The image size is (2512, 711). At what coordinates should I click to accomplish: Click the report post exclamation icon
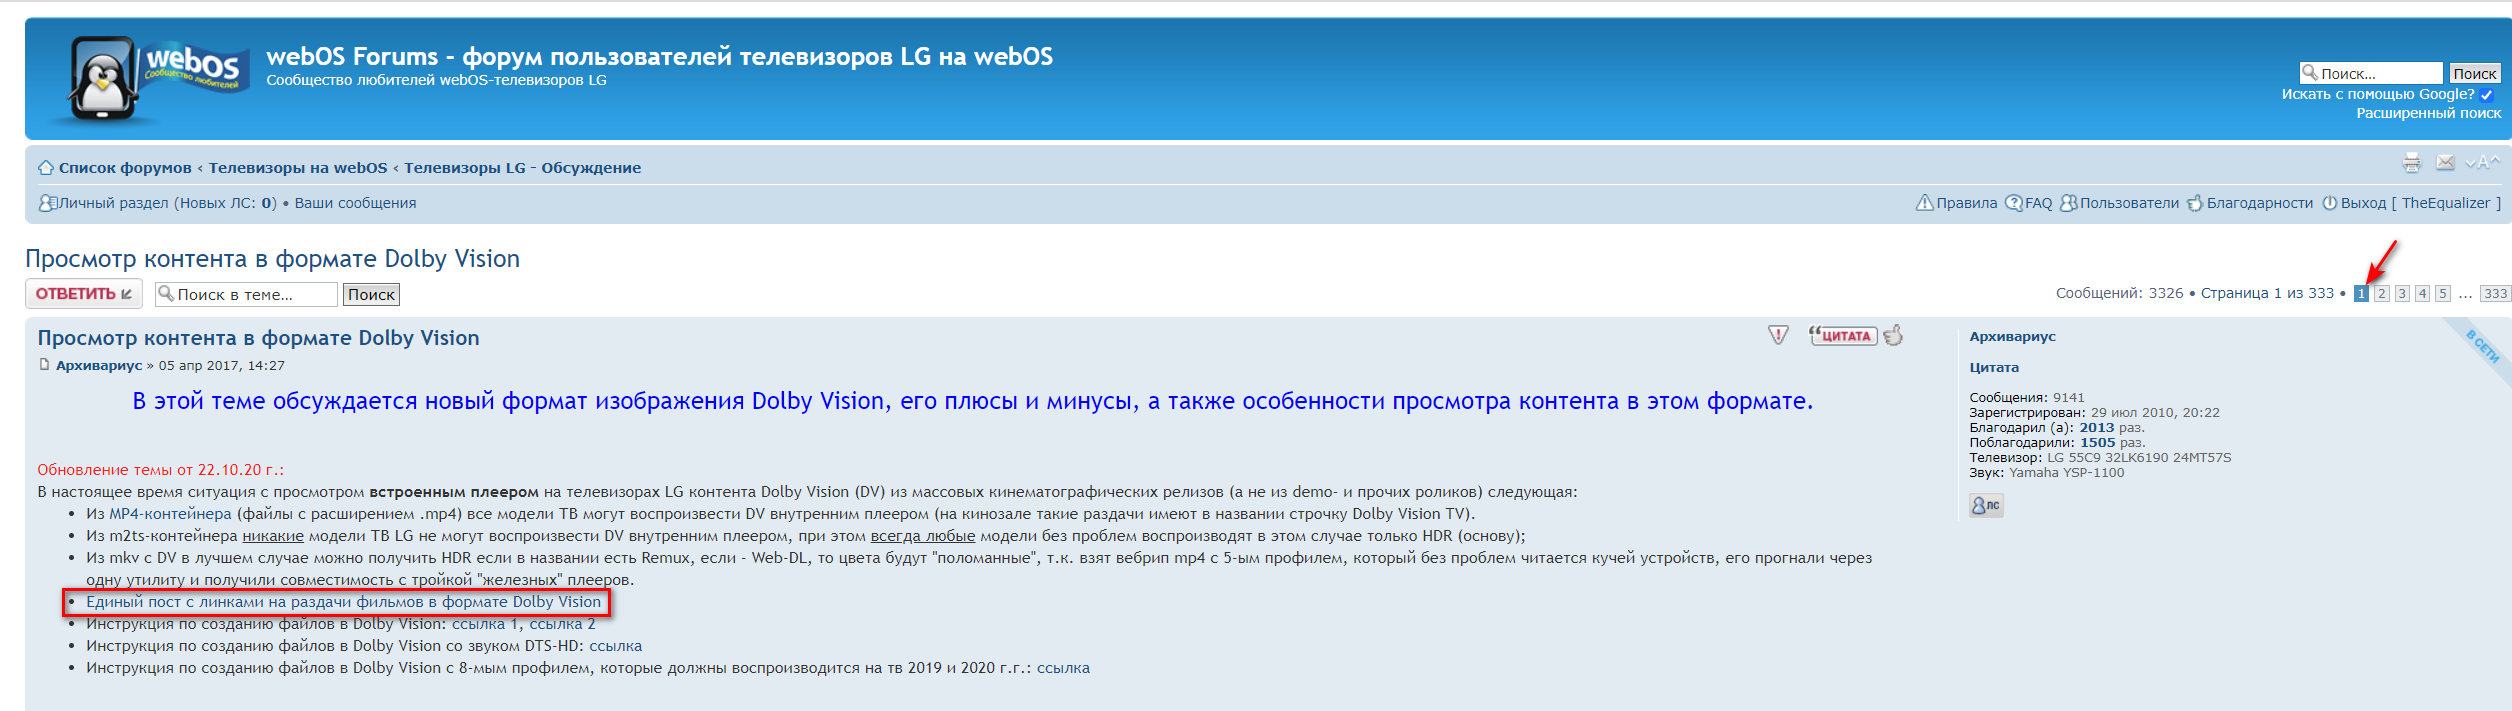(x=1778, y=336)
